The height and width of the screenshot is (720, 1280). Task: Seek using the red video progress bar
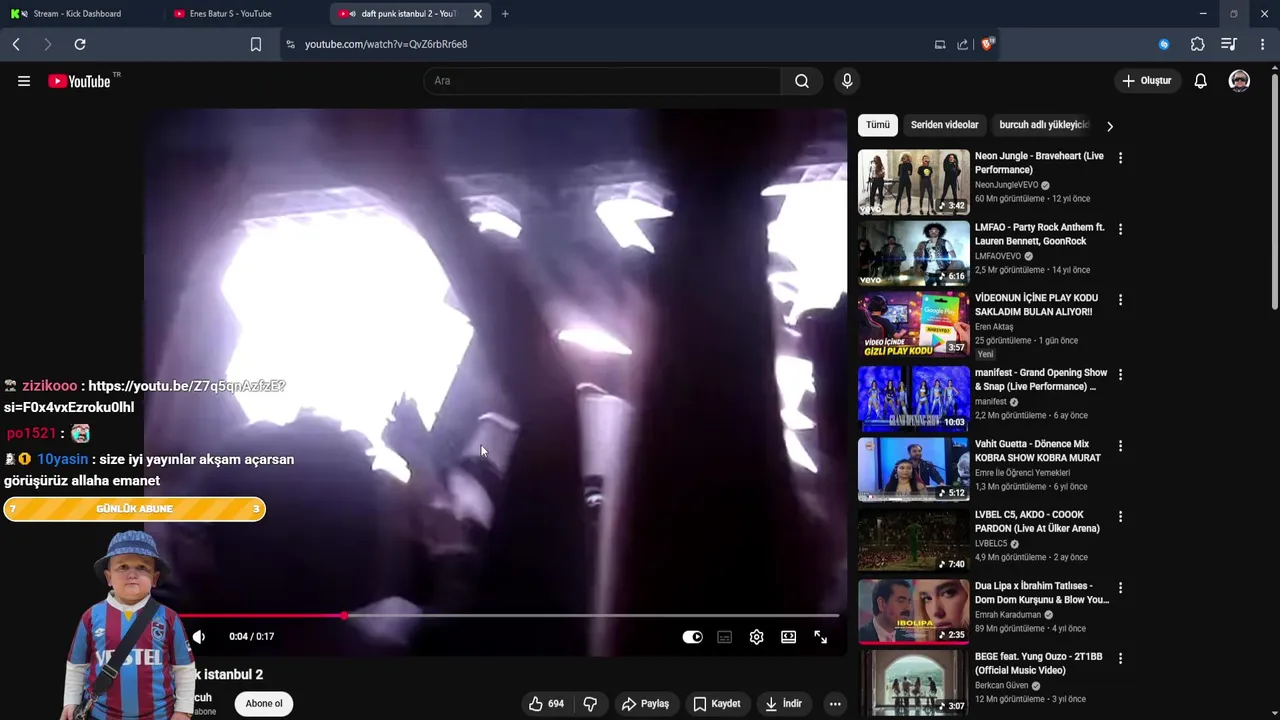[x=510, y=616]
